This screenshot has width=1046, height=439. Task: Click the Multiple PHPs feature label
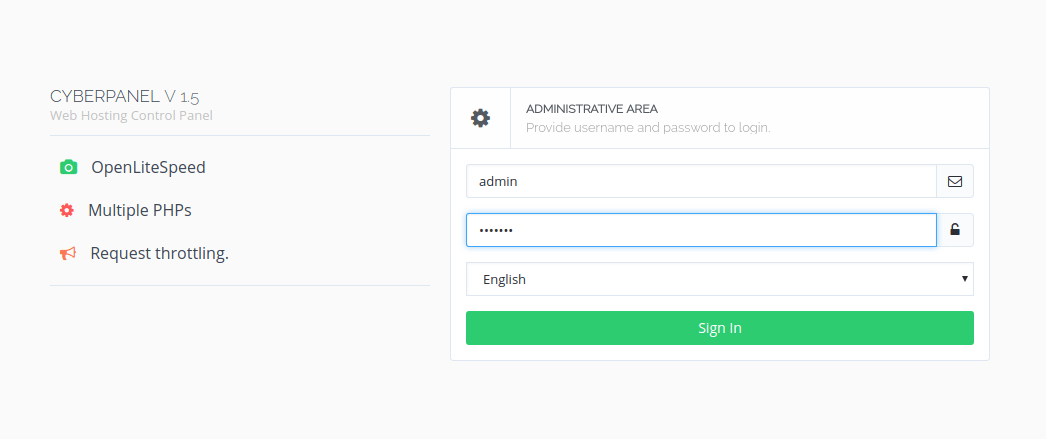[139, 210]
